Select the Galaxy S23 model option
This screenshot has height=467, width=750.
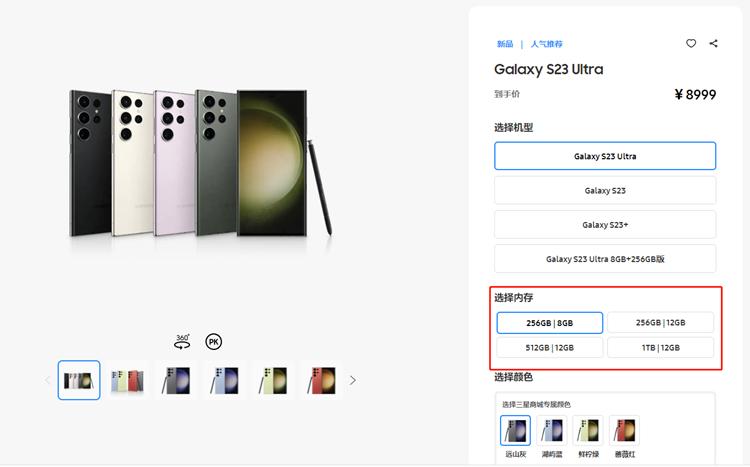(605, 190)
